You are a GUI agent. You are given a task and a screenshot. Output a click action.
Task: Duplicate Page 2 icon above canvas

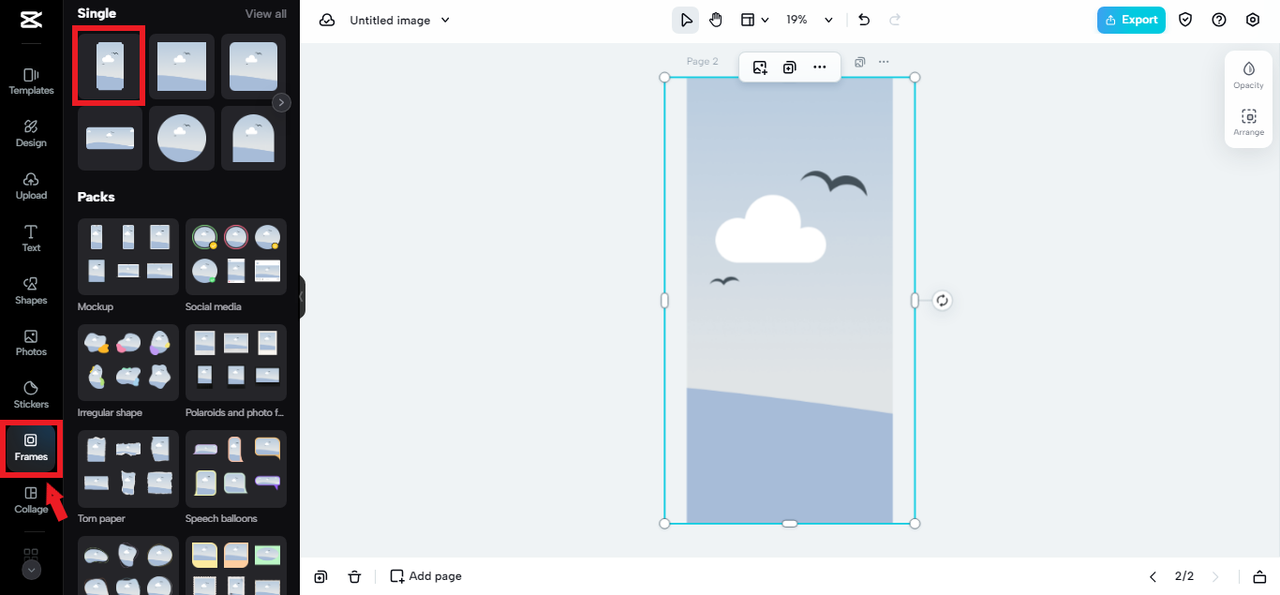860,62
